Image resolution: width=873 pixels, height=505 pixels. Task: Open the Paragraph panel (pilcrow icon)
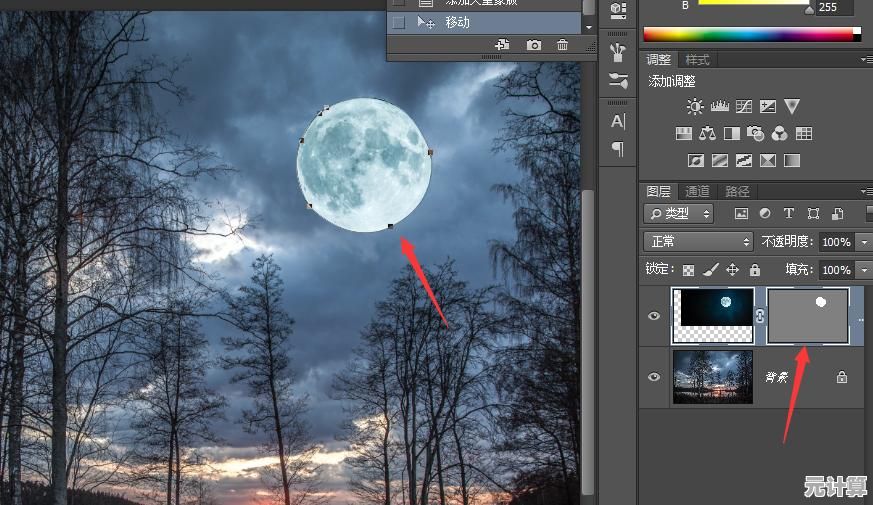pos(618,149)
